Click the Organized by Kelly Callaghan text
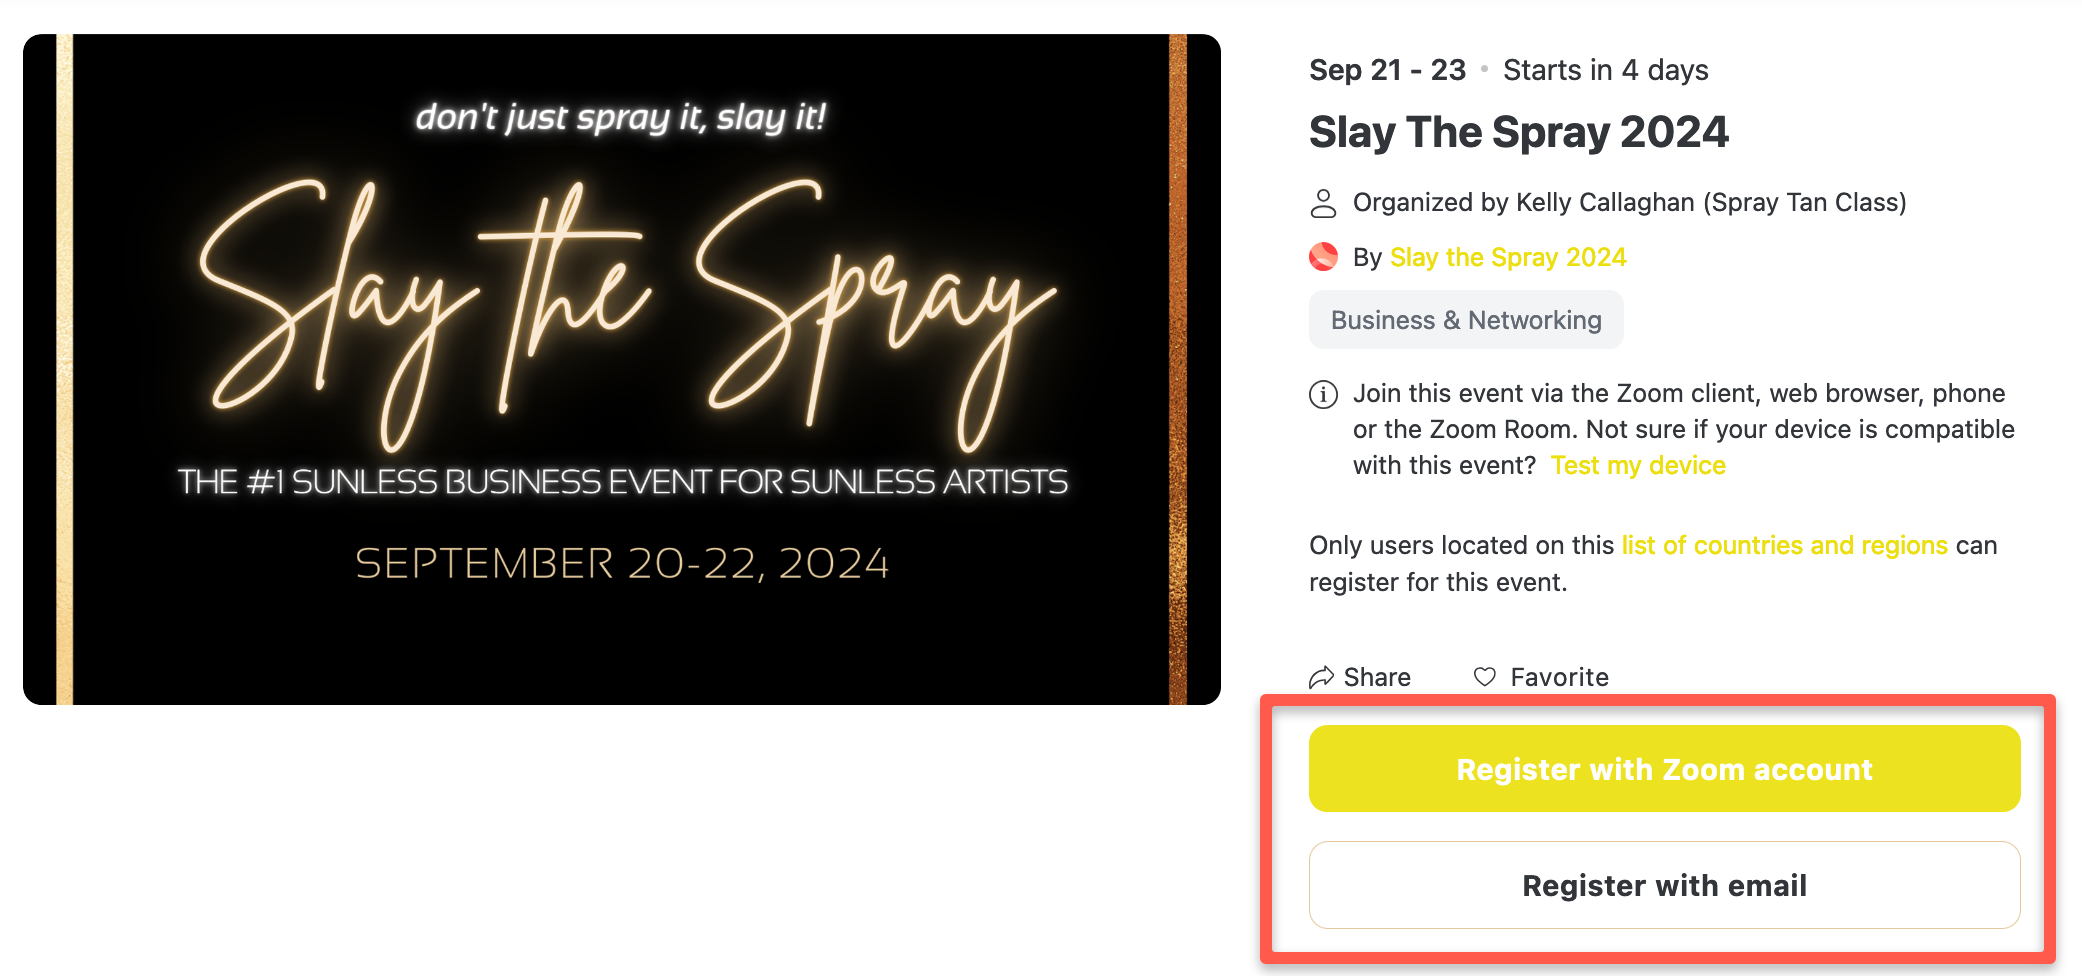 tap(1629, 203)
